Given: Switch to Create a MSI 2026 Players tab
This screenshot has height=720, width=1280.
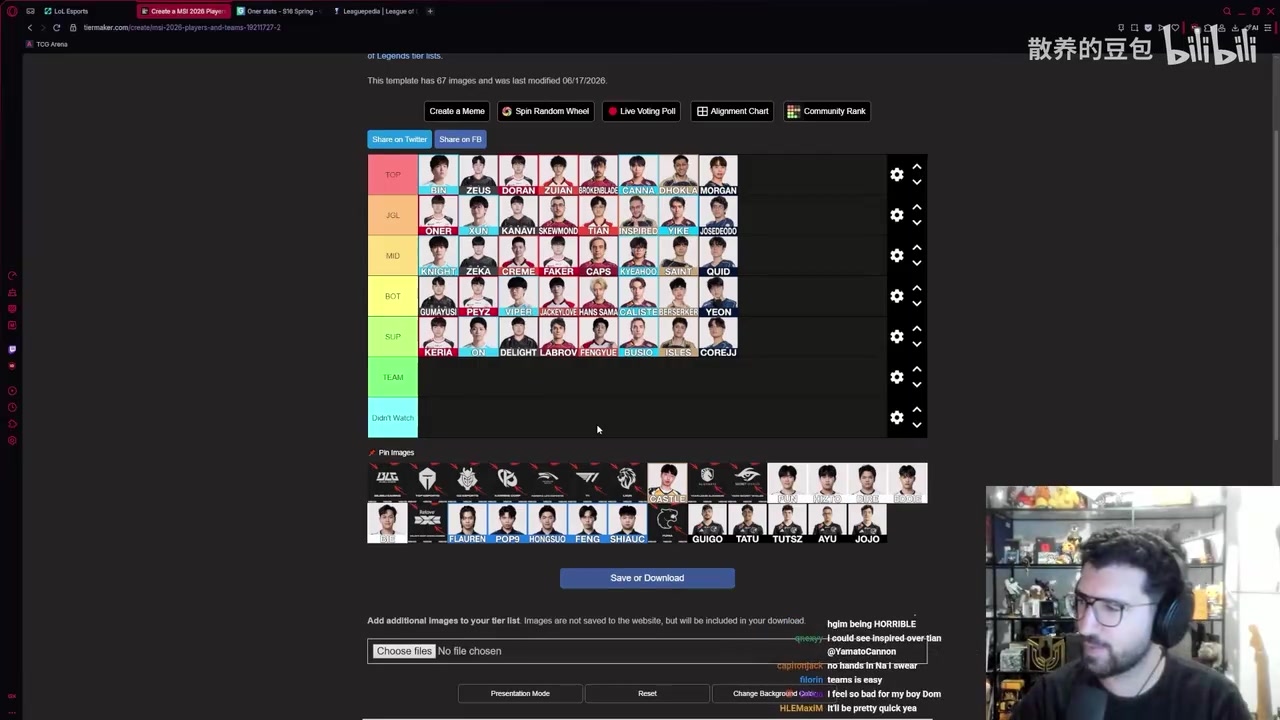Looking at the screenshot, I should pos(182,11).
